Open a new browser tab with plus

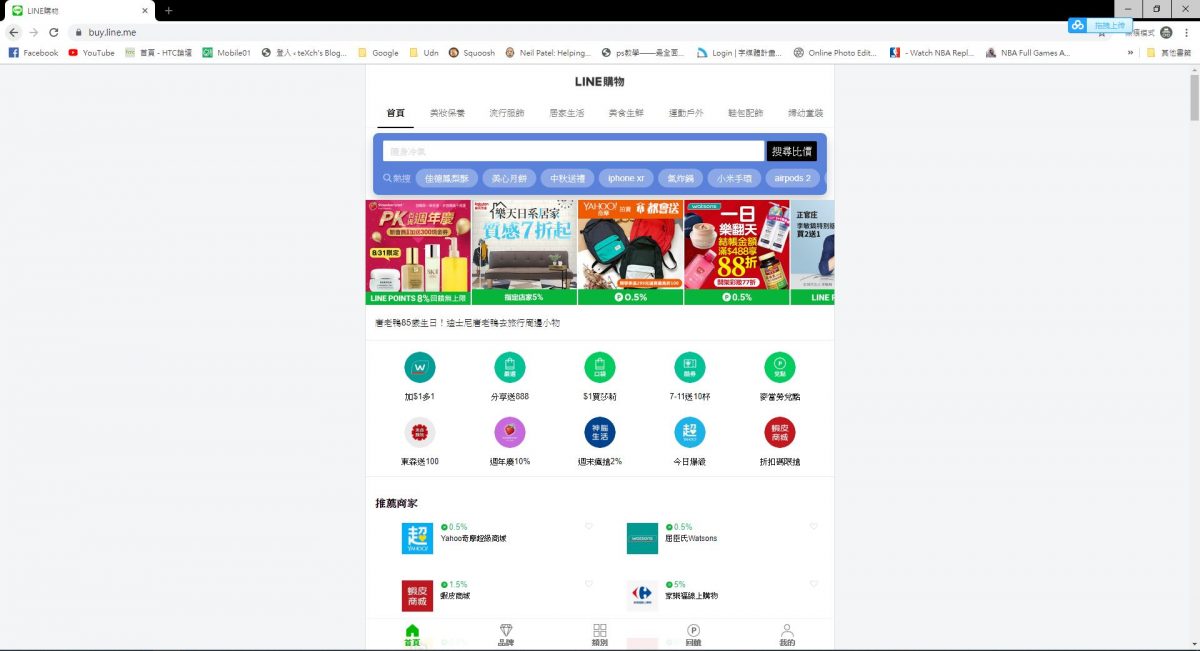point(168,10)
